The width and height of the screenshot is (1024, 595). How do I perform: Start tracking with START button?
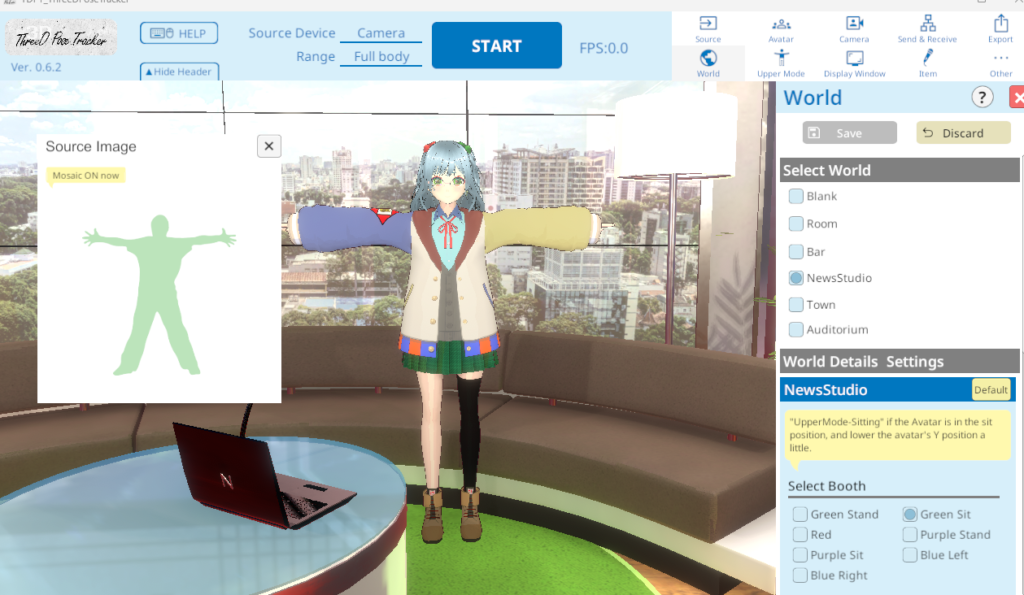(x=496, y=46)
